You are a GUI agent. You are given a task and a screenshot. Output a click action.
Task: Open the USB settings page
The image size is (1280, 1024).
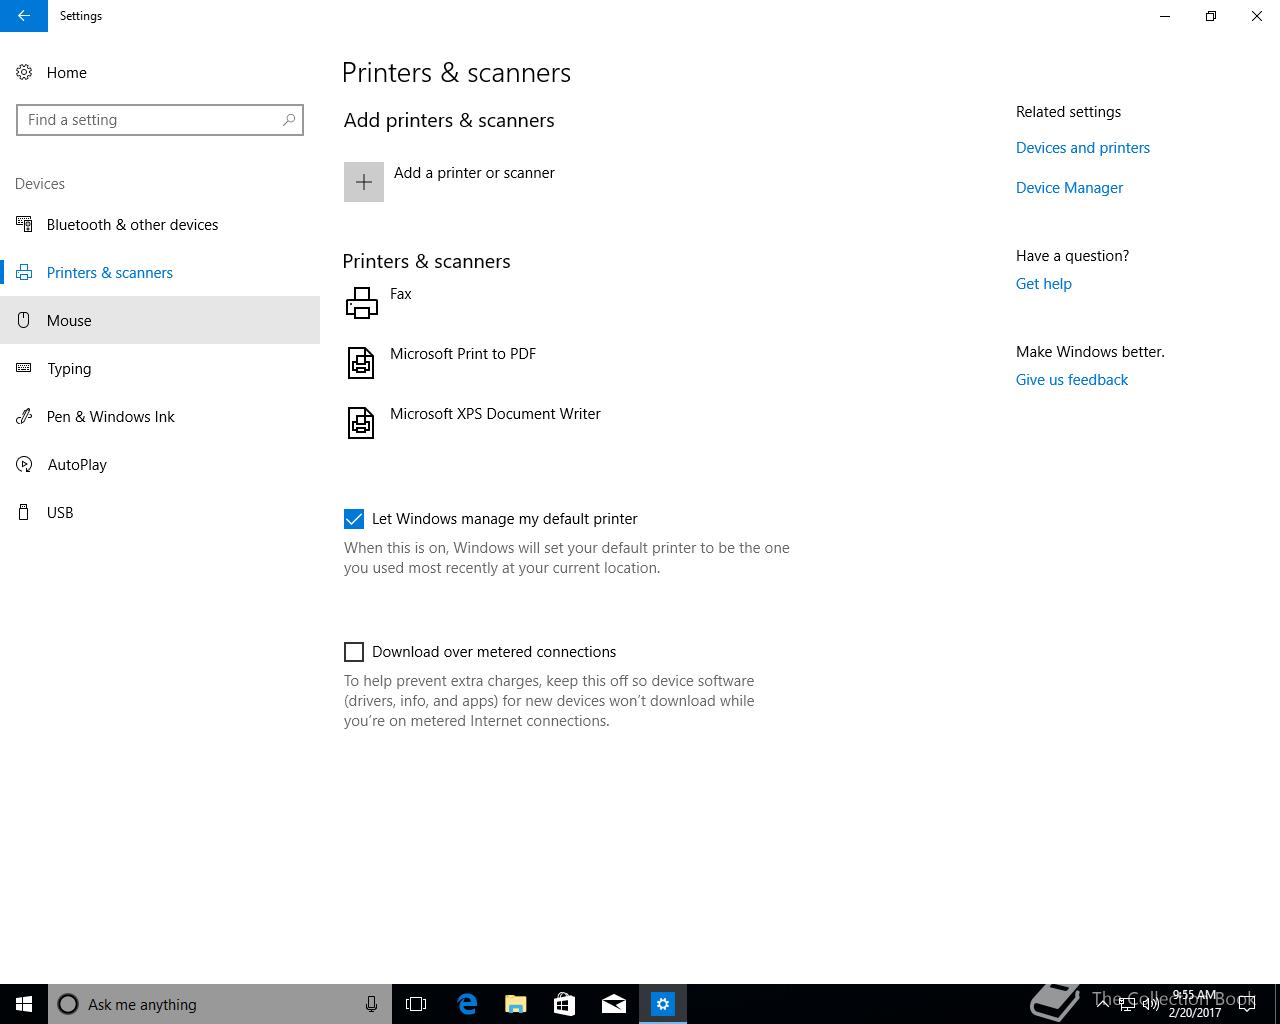tap(160, 513)
